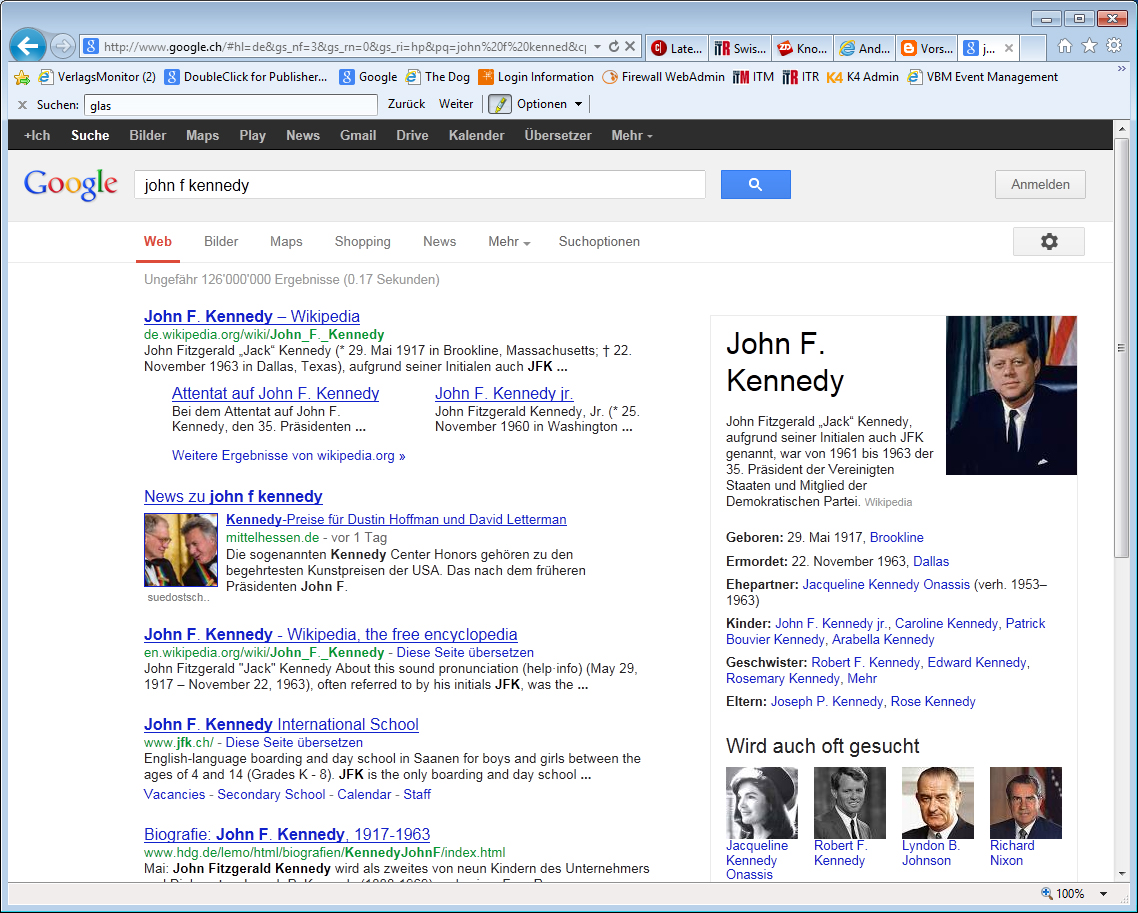Switch to the Swis... browser tab
This screenshot has height=913, width=1138.
point(741,49)
